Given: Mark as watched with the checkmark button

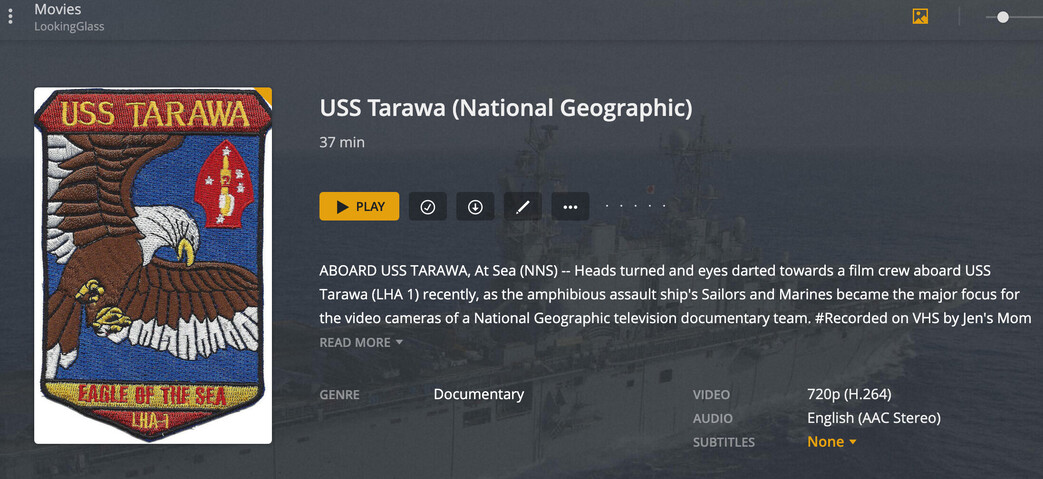Looking at the screenshot, I should [x=428, y=206].
